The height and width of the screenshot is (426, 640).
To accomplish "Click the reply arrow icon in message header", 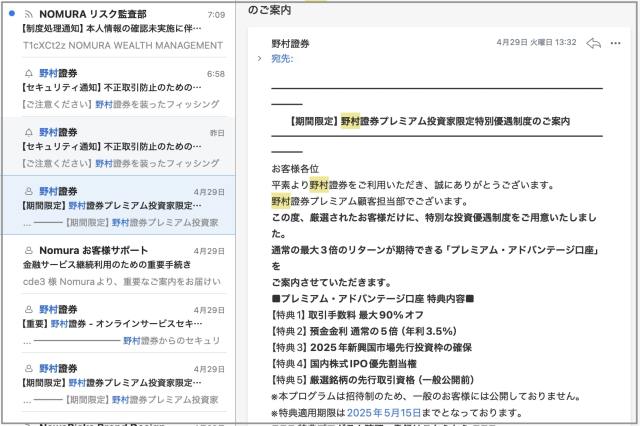I will click(x=593, y=44).
